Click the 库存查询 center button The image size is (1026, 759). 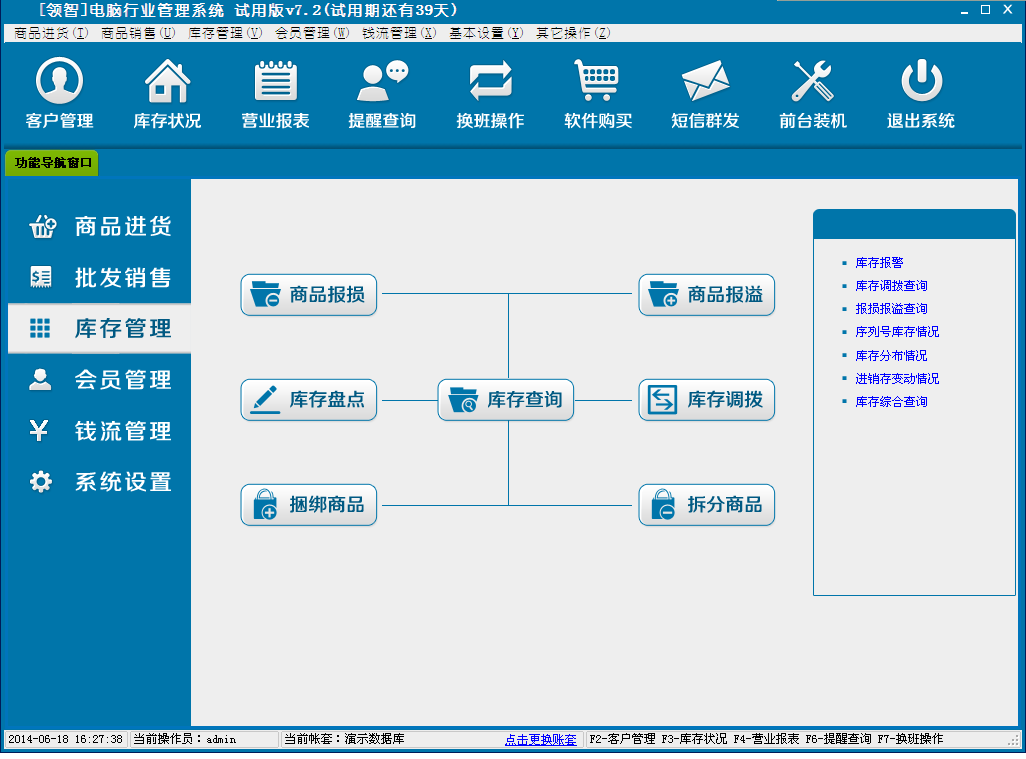click(506, 400)
